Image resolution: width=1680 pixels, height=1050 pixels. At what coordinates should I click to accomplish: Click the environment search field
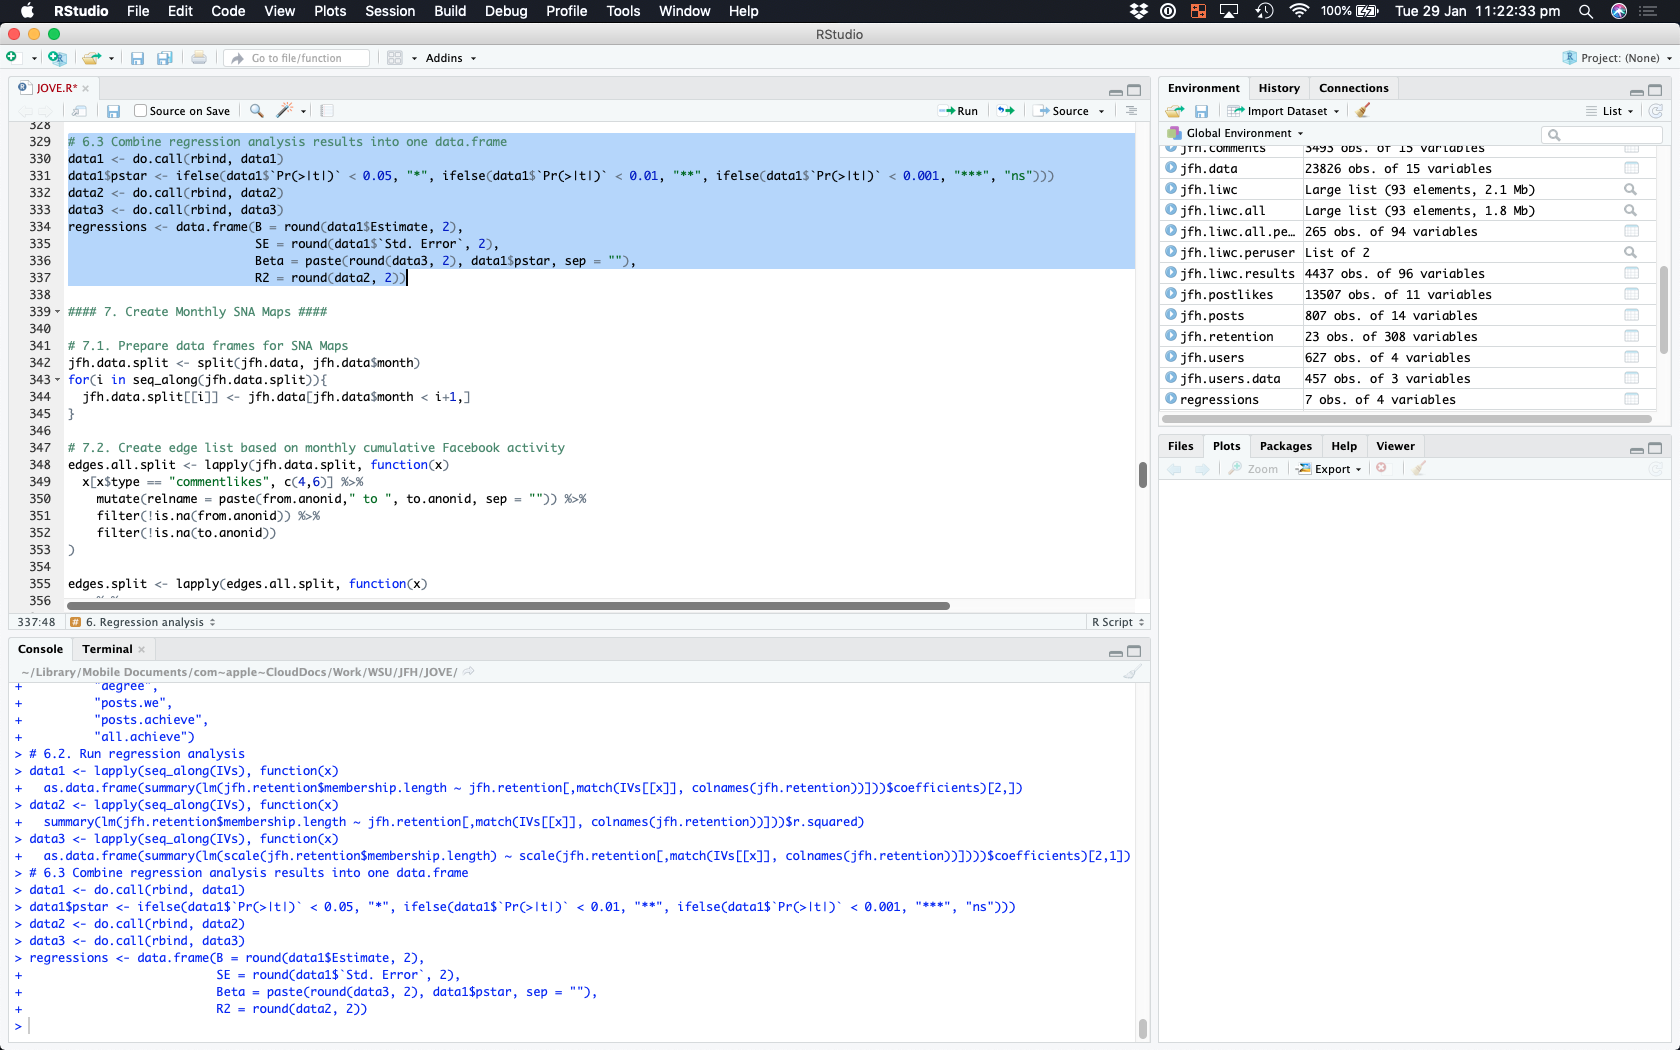coord(1603,134)
